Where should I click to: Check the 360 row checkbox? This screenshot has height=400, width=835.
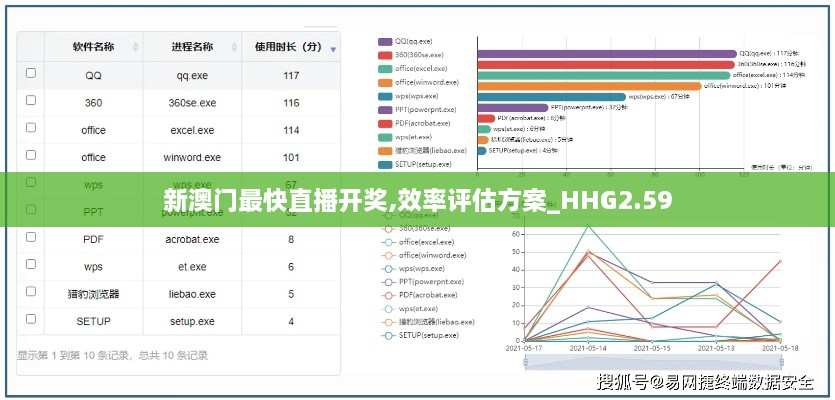31,100
